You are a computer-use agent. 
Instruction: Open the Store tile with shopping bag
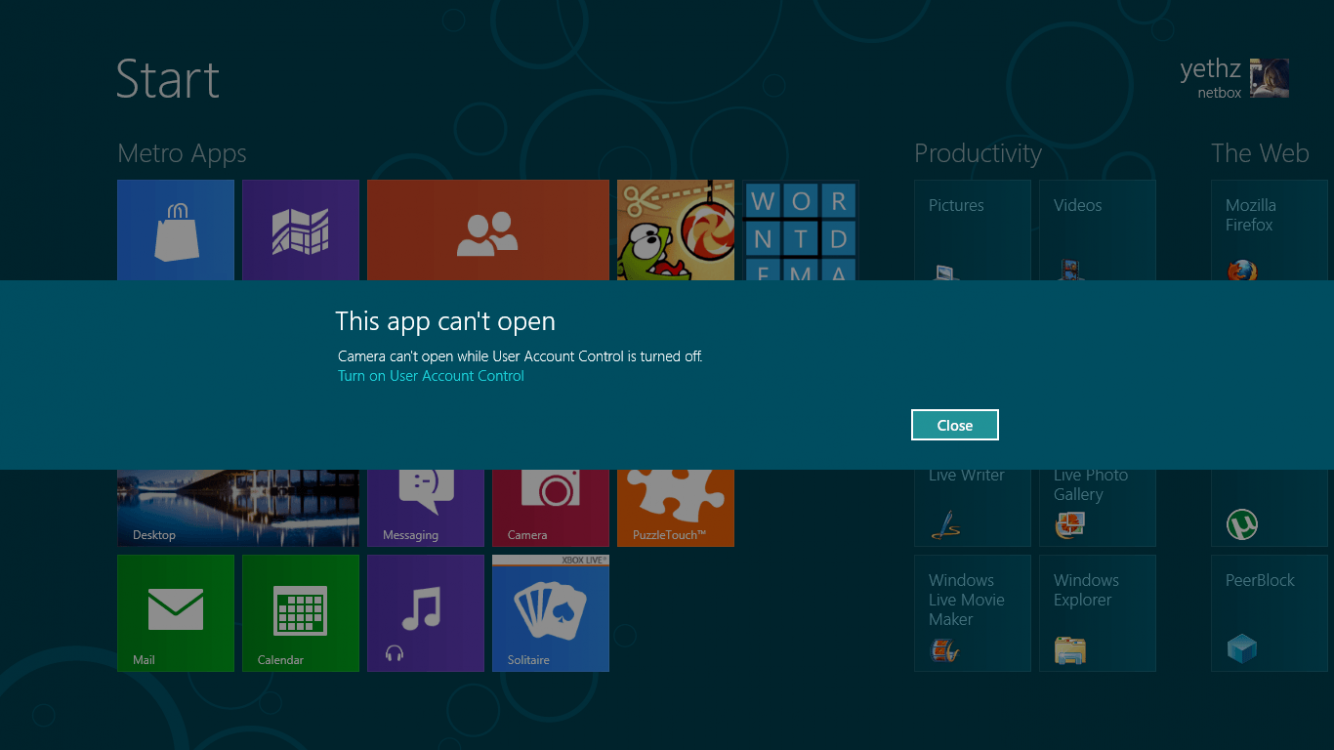176,230
